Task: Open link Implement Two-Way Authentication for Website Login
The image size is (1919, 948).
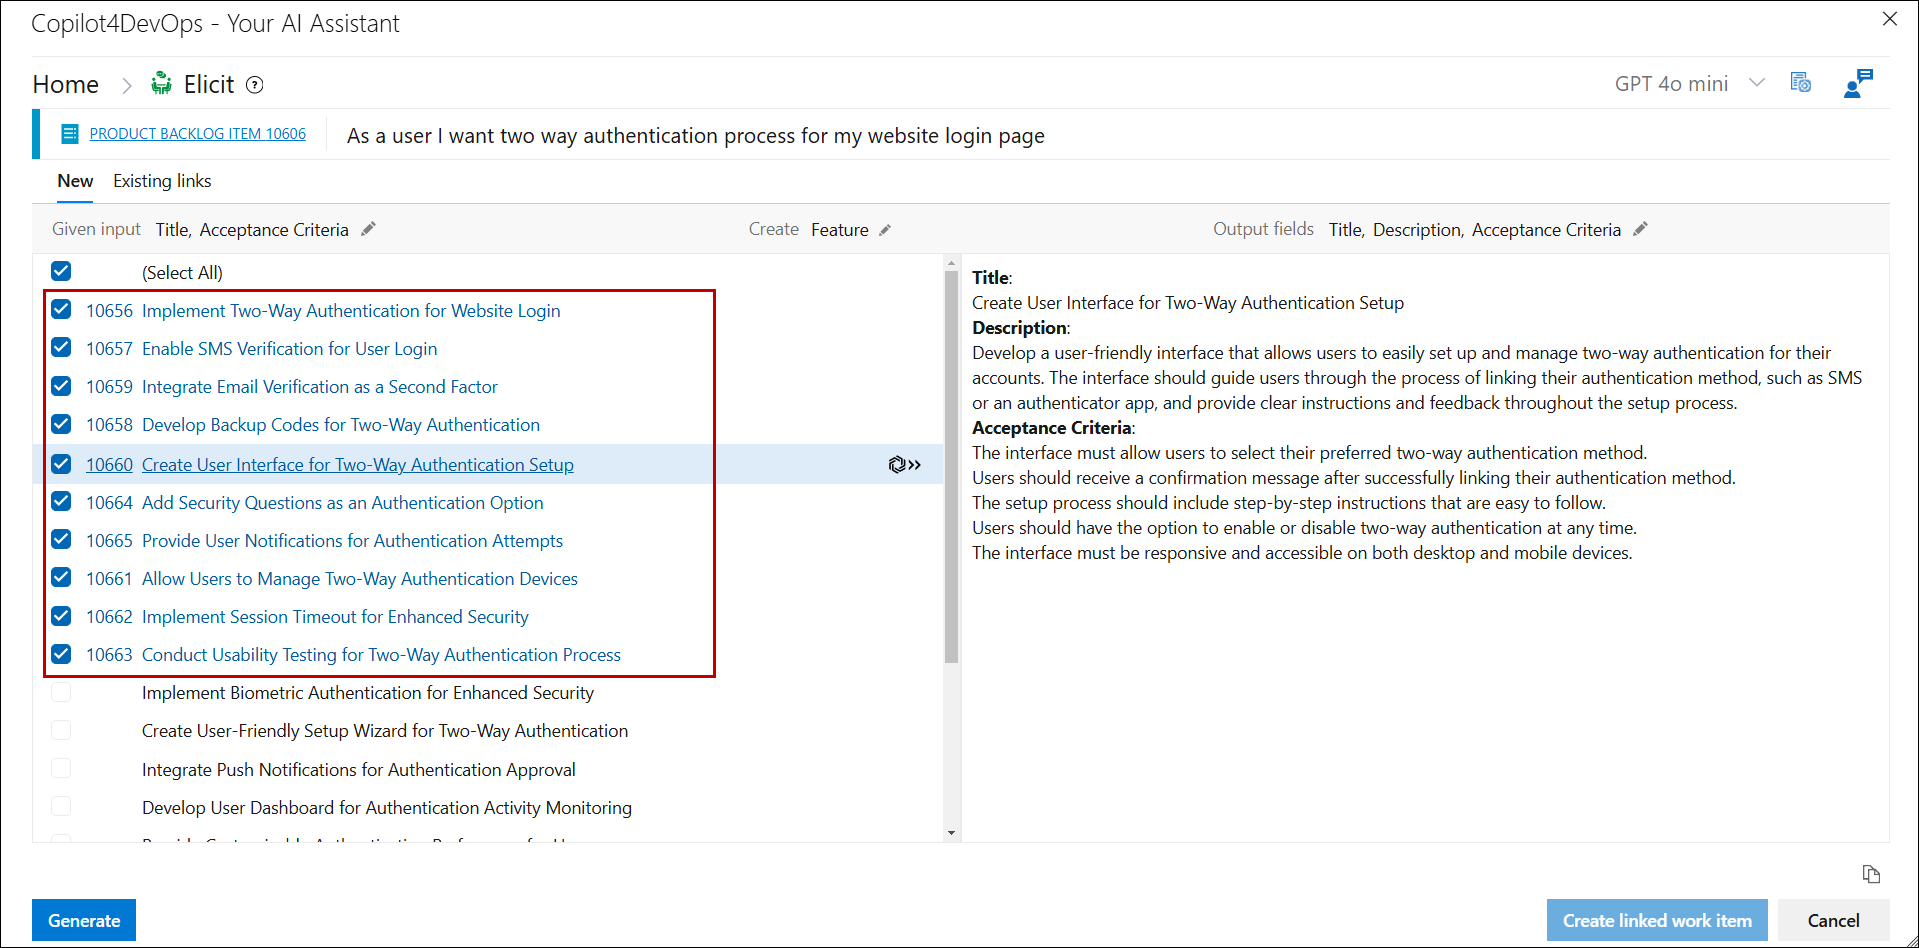Action: (351, 311)
